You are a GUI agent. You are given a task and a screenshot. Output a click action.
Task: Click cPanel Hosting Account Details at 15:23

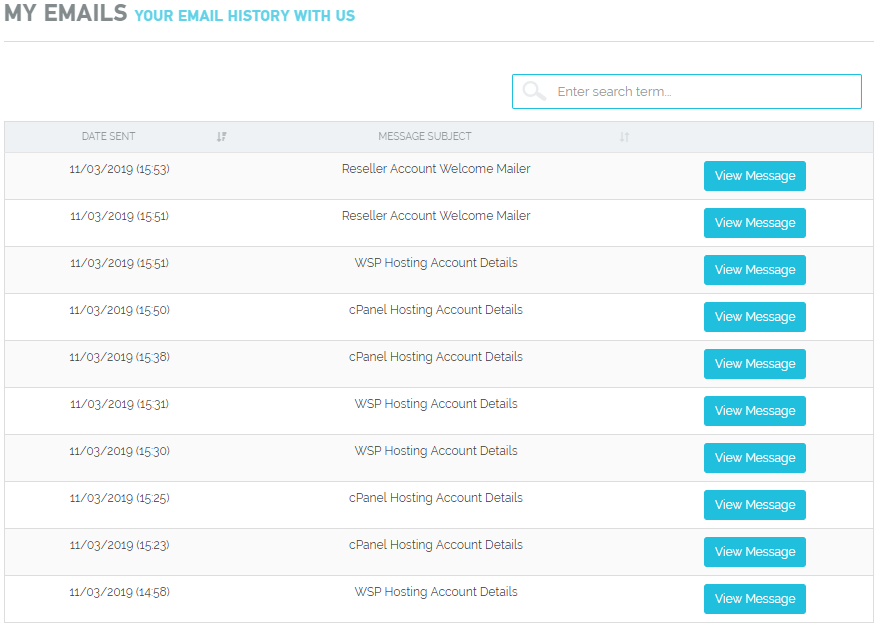tap(436, 545)
